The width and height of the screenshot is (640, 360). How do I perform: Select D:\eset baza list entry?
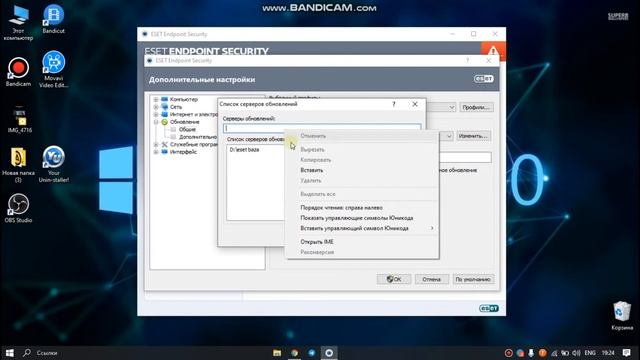(244, 150)
